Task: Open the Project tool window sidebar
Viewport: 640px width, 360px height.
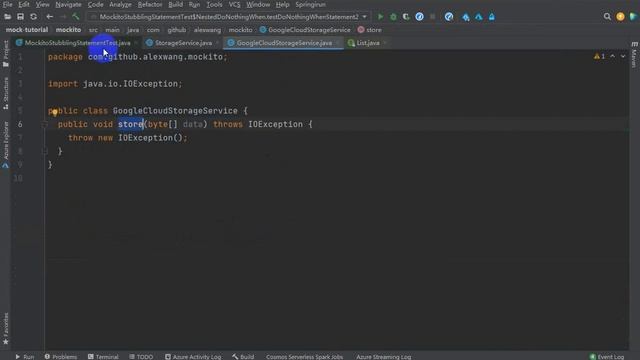Action: tap(6, 53)
